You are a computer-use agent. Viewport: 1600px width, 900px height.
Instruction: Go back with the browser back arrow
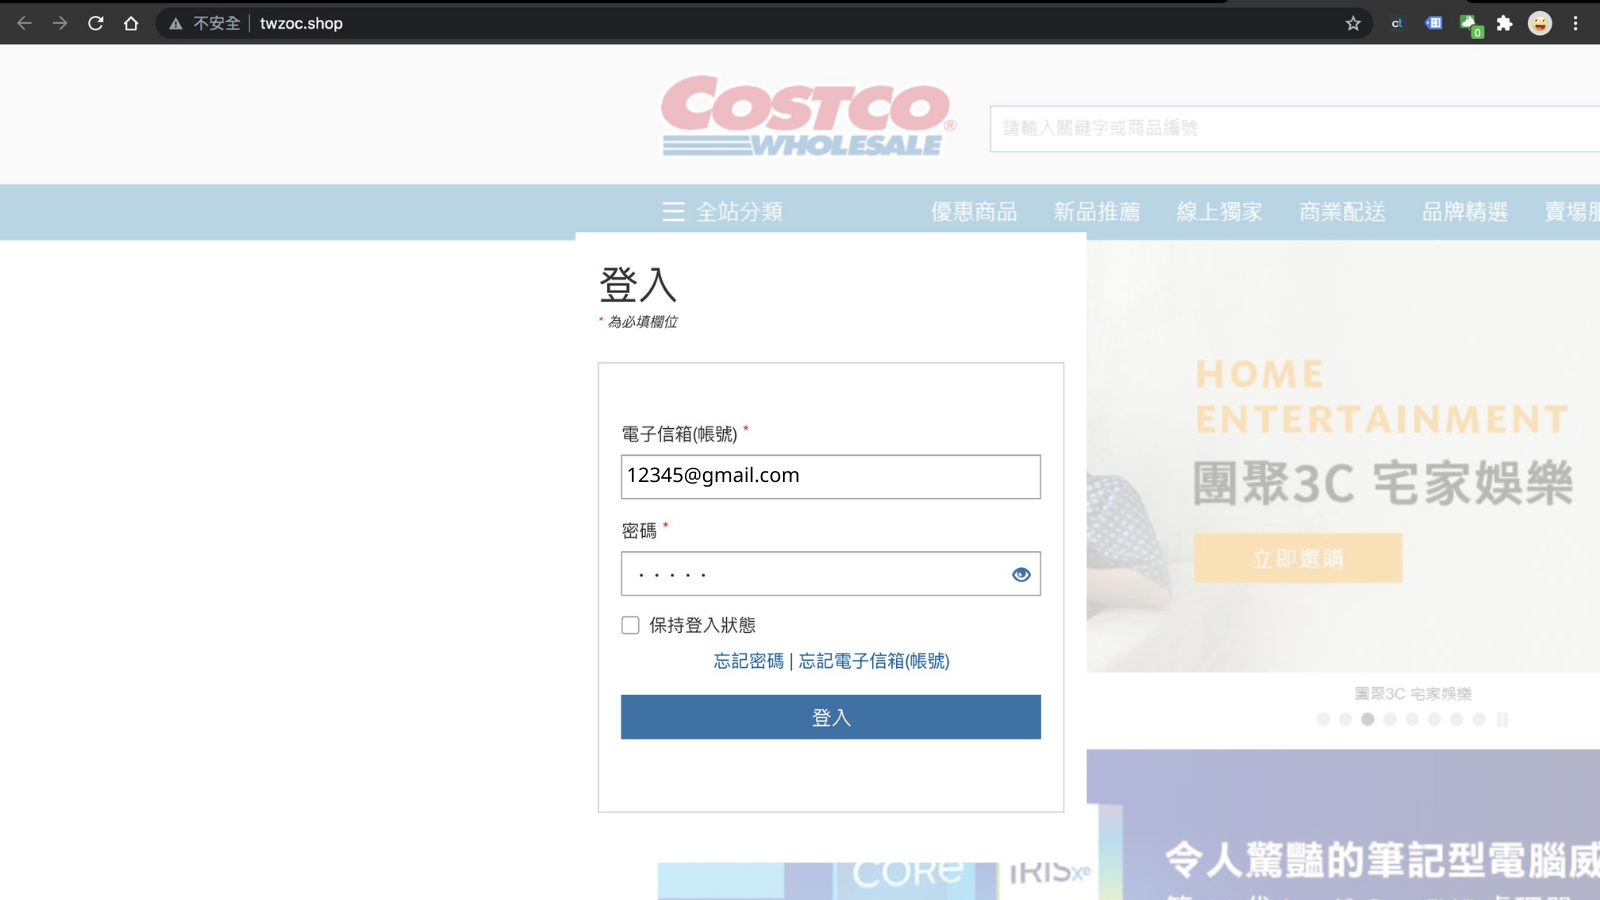point(24,23)
